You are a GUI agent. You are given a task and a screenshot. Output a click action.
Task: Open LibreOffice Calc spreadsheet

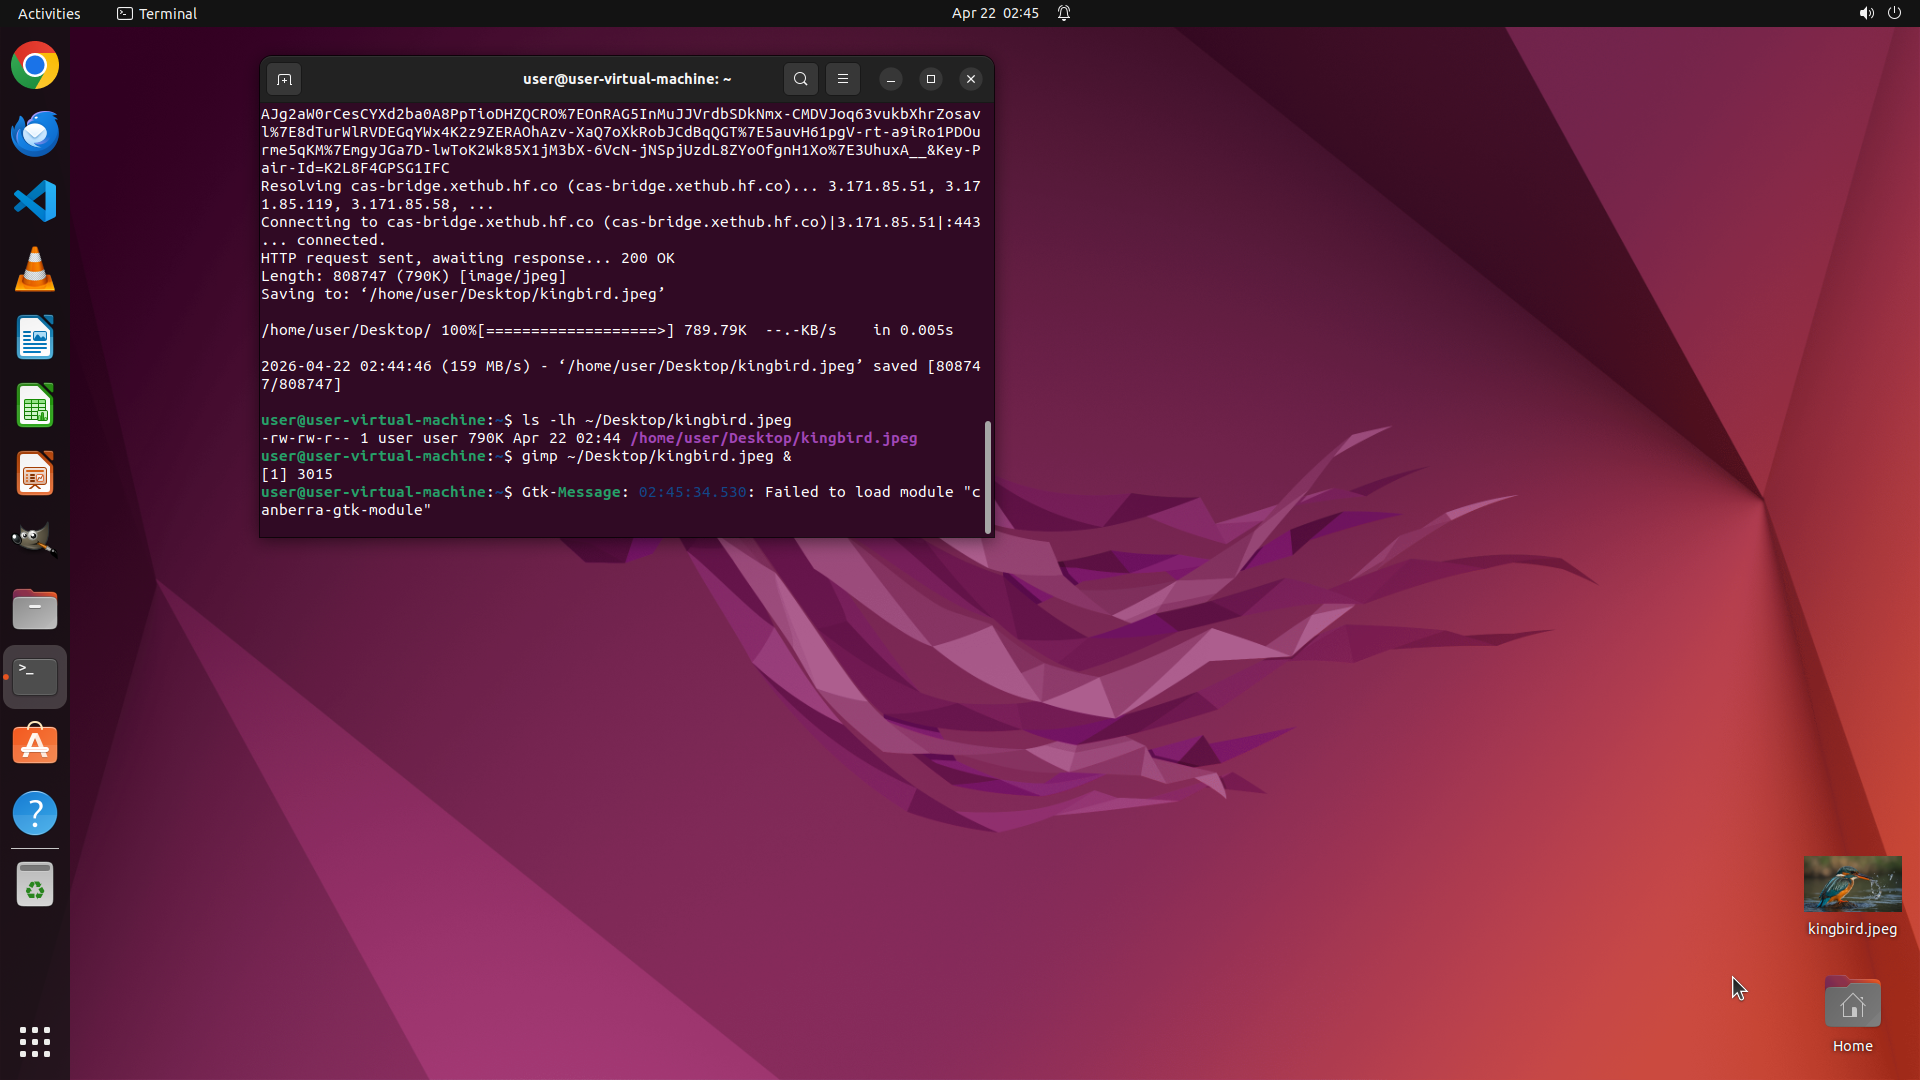point(35,406)
